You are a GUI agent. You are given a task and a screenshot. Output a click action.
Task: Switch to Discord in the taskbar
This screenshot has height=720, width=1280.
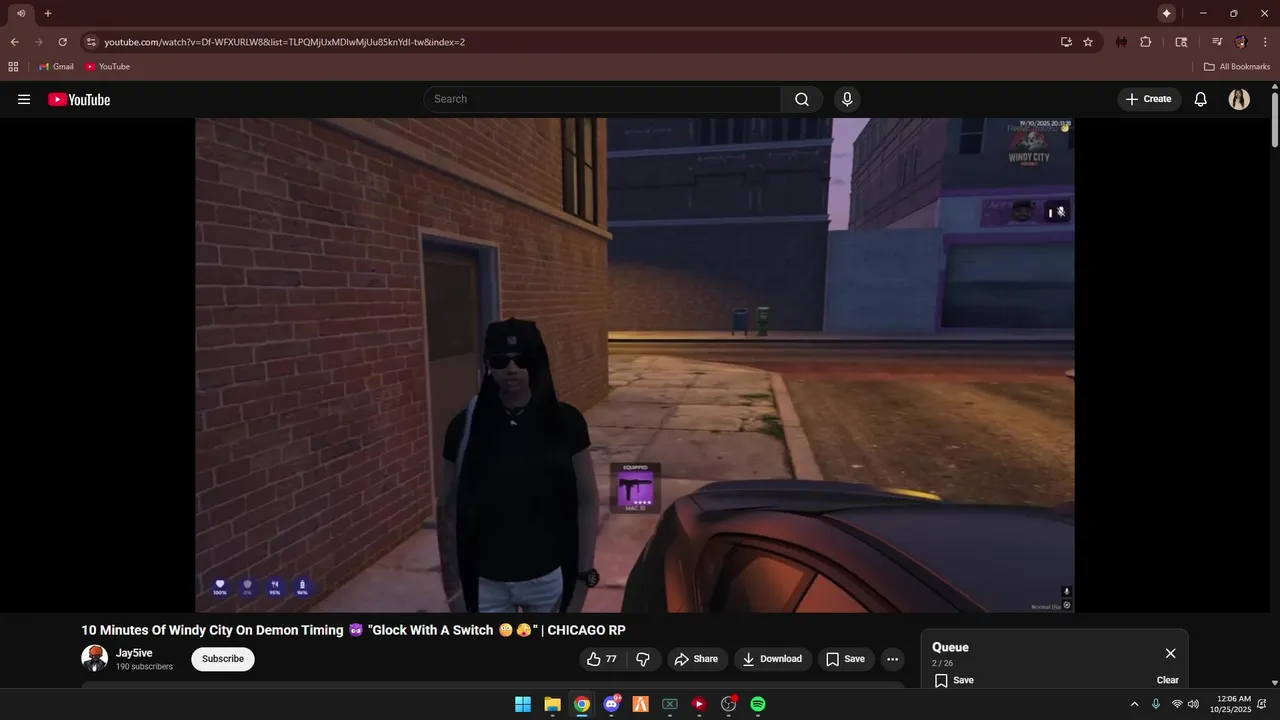(611, 704)
